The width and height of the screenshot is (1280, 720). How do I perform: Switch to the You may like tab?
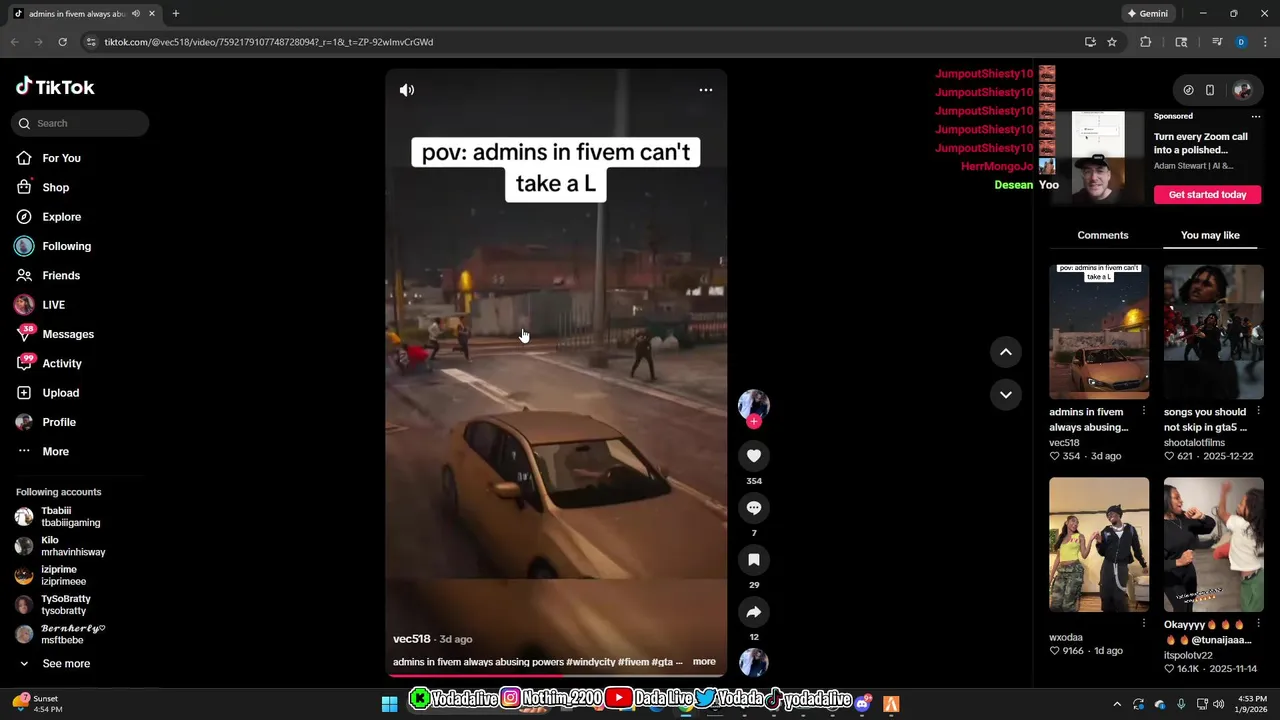1210,235
